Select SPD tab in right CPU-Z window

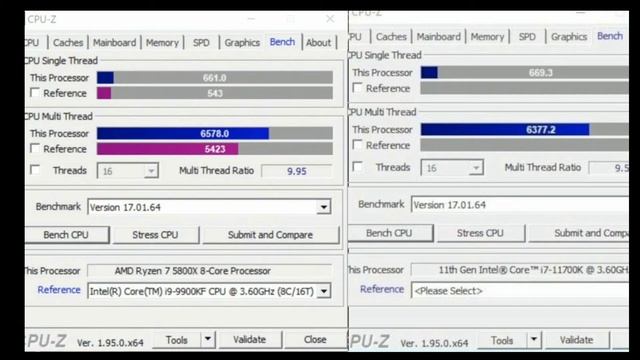coord(527,37)
